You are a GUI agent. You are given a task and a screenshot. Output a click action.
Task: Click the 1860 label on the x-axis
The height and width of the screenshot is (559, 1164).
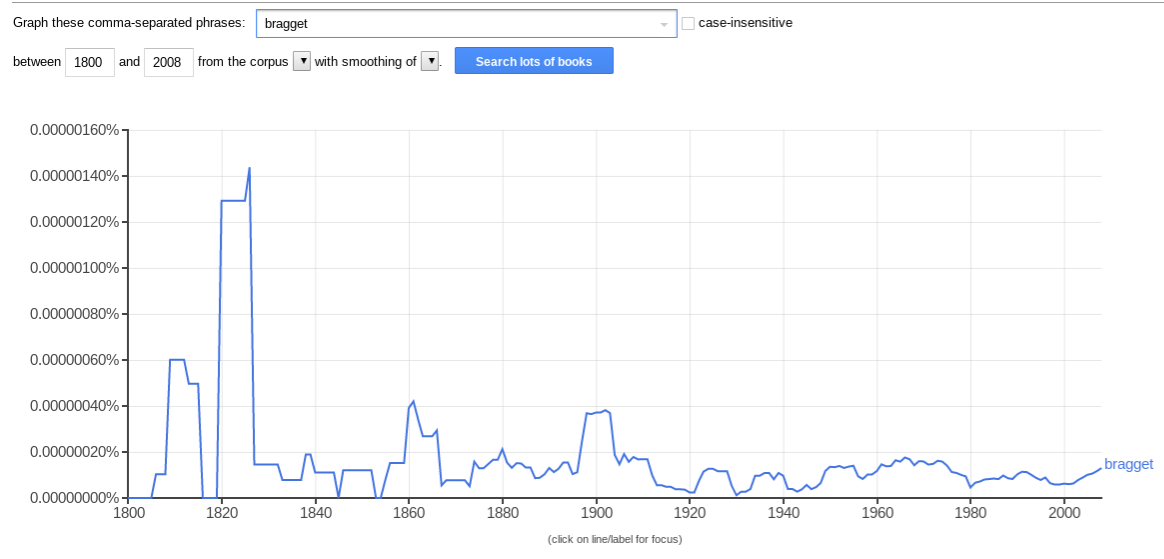409,514
